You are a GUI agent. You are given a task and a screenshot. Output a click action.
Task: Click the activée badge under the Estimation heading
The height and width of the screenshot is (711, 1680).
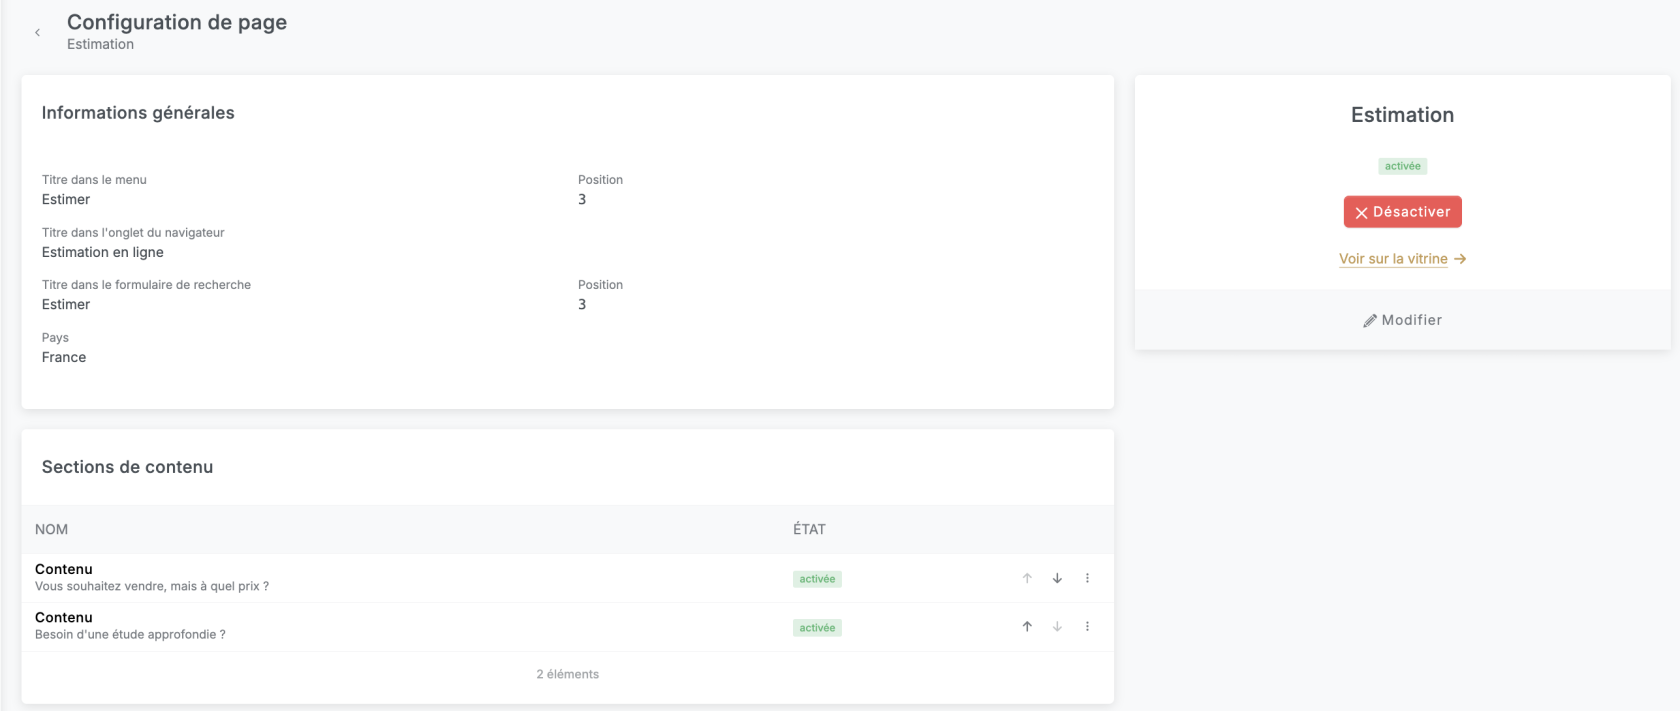(1402, 166)
